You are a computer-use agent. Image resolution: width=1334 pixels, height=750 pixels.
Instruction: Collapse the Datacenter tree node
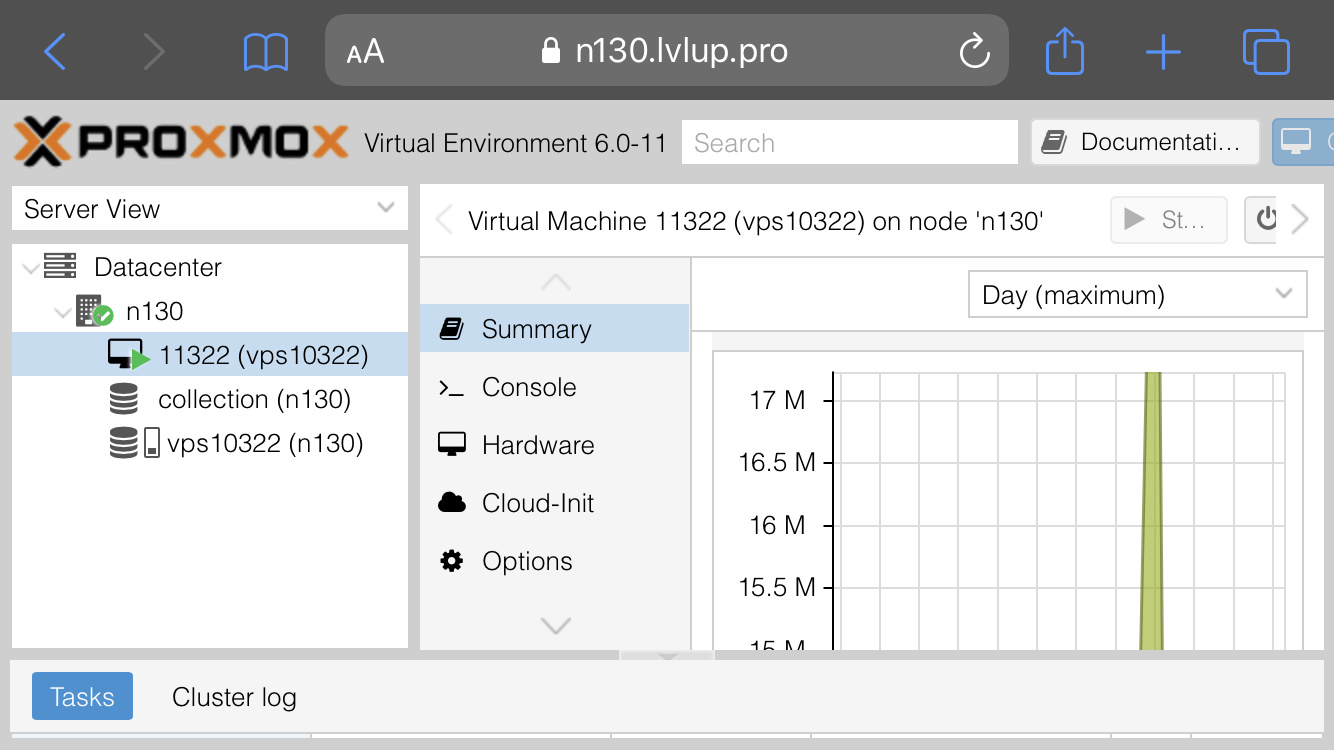(x=30, y=268)
